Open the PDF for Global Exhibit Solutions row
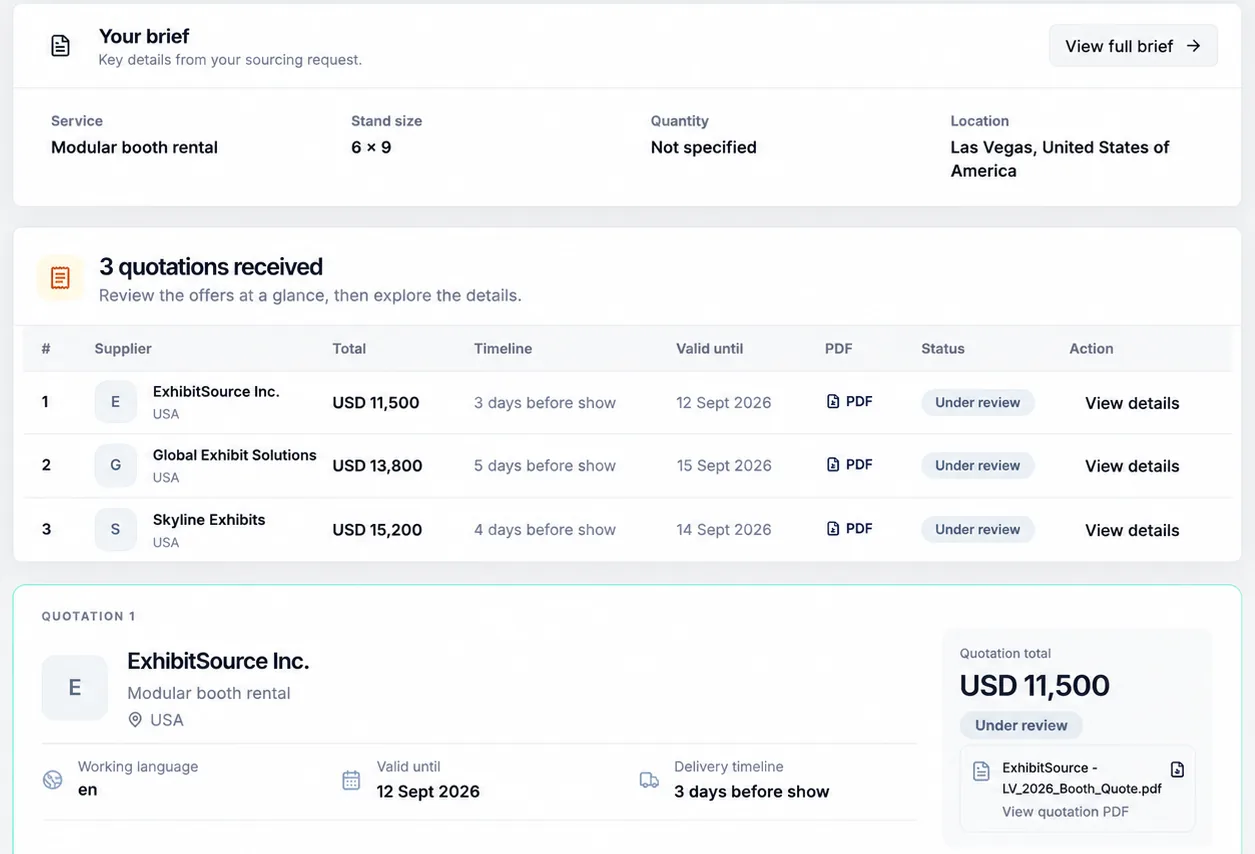1255x854 pixels. pos(850,464)
